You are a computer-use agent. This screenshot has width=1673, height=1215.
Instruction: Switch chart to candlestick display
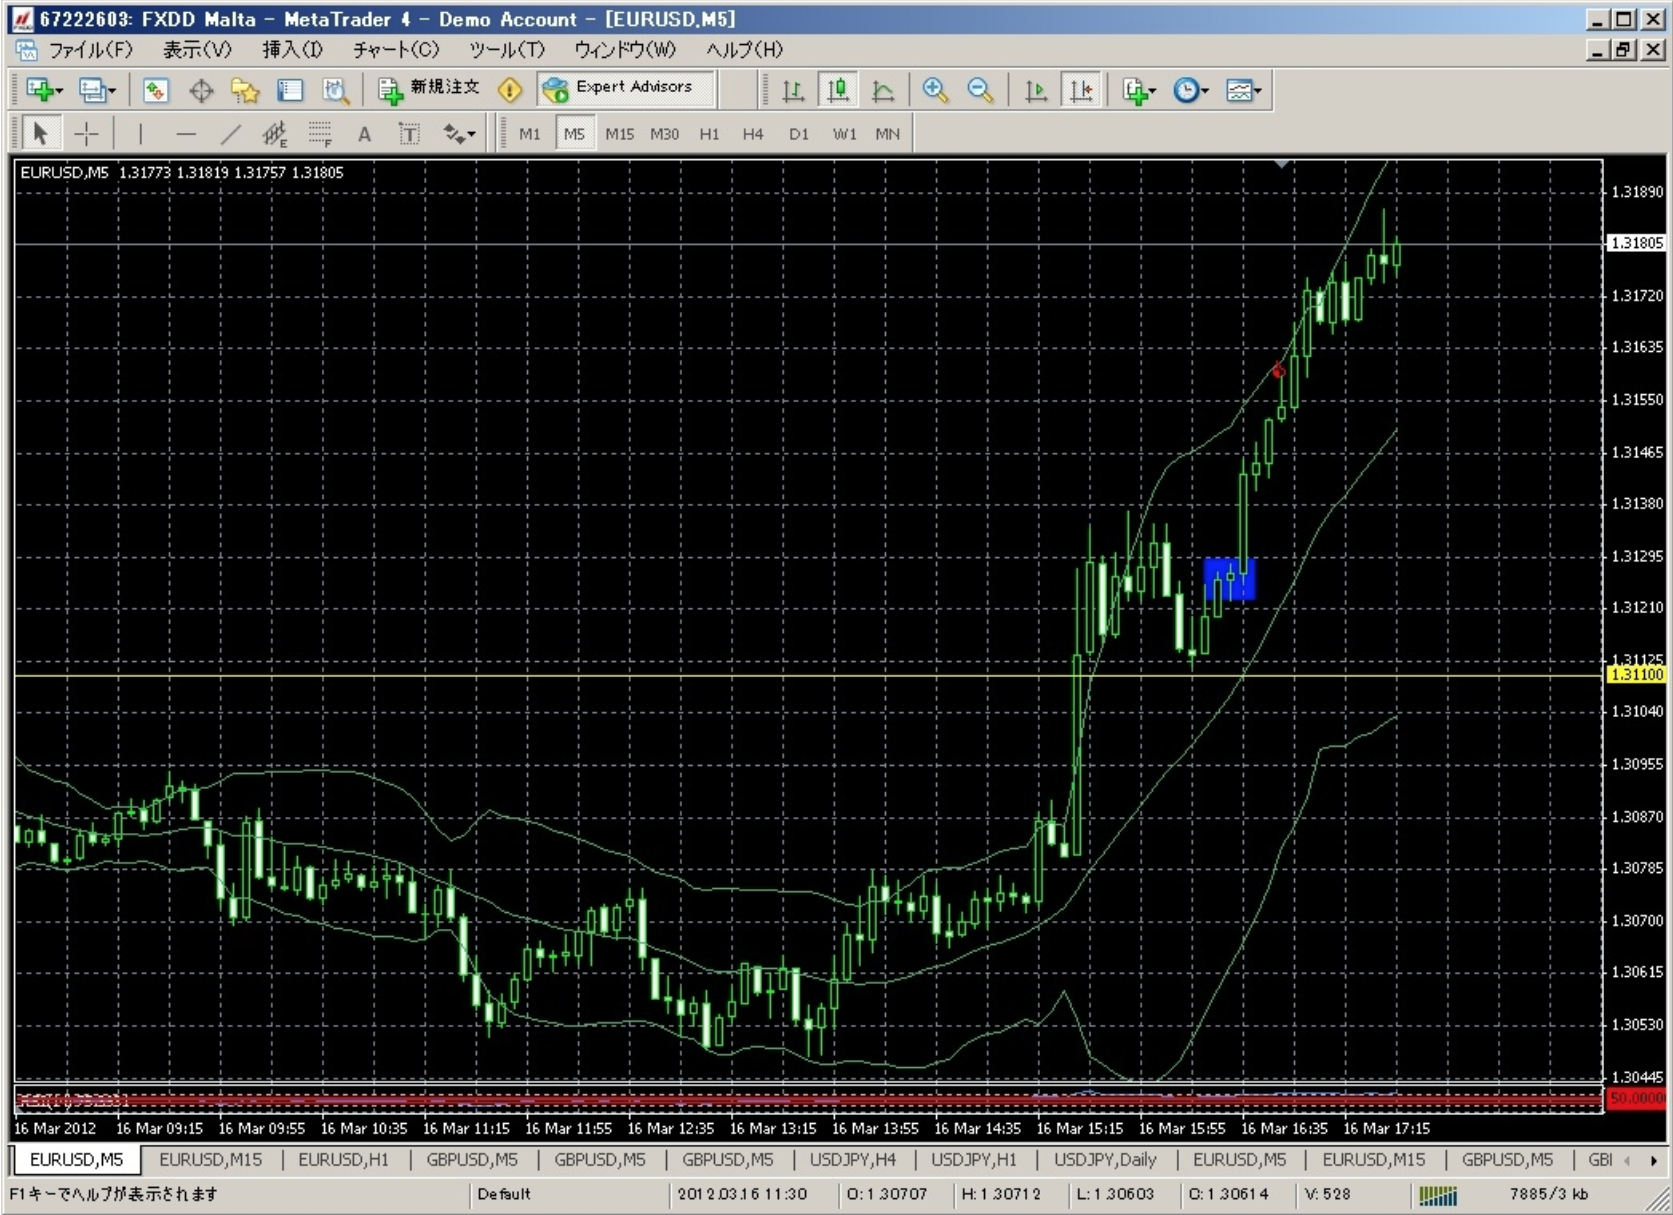pos(838,90)
